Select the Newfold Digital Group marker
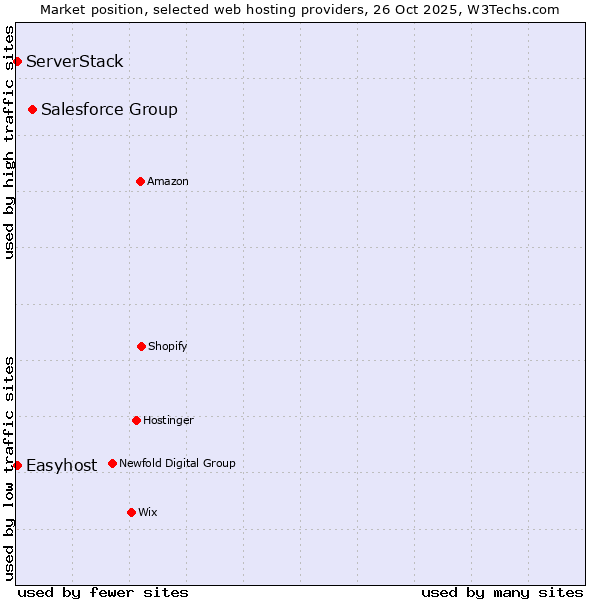The image size is (600, 600). click(x=113, y=463)
